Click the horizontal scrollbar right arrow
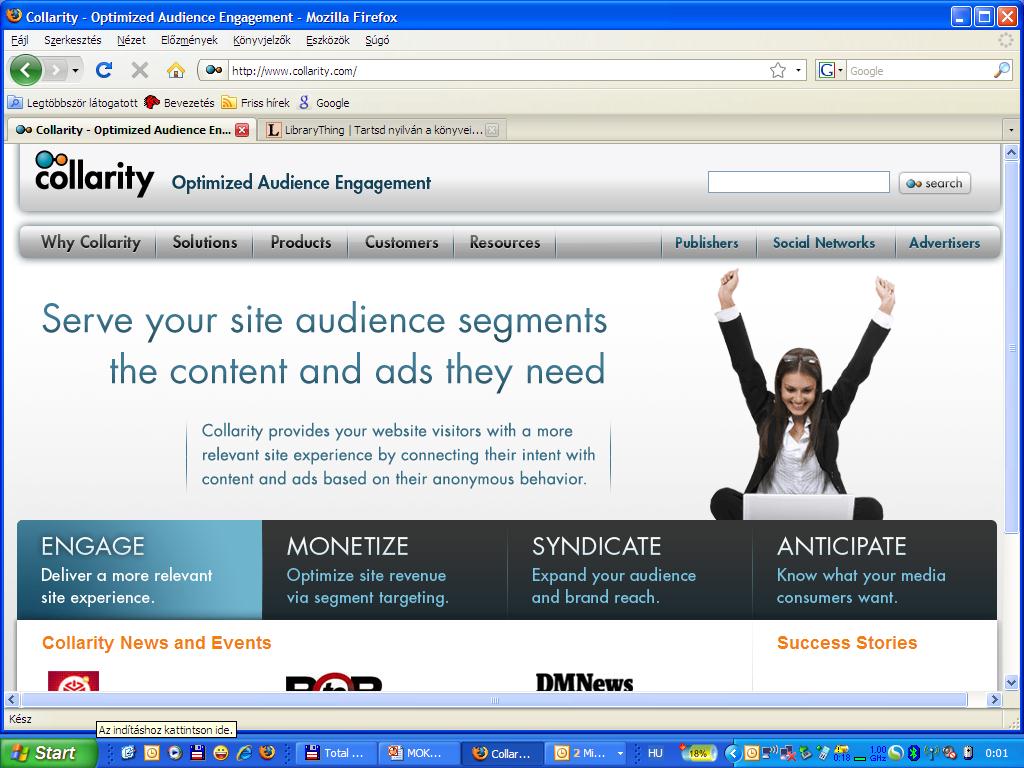Image resolution: width=1024 pixels, height=768 pixels. click(x=994, y=699)
